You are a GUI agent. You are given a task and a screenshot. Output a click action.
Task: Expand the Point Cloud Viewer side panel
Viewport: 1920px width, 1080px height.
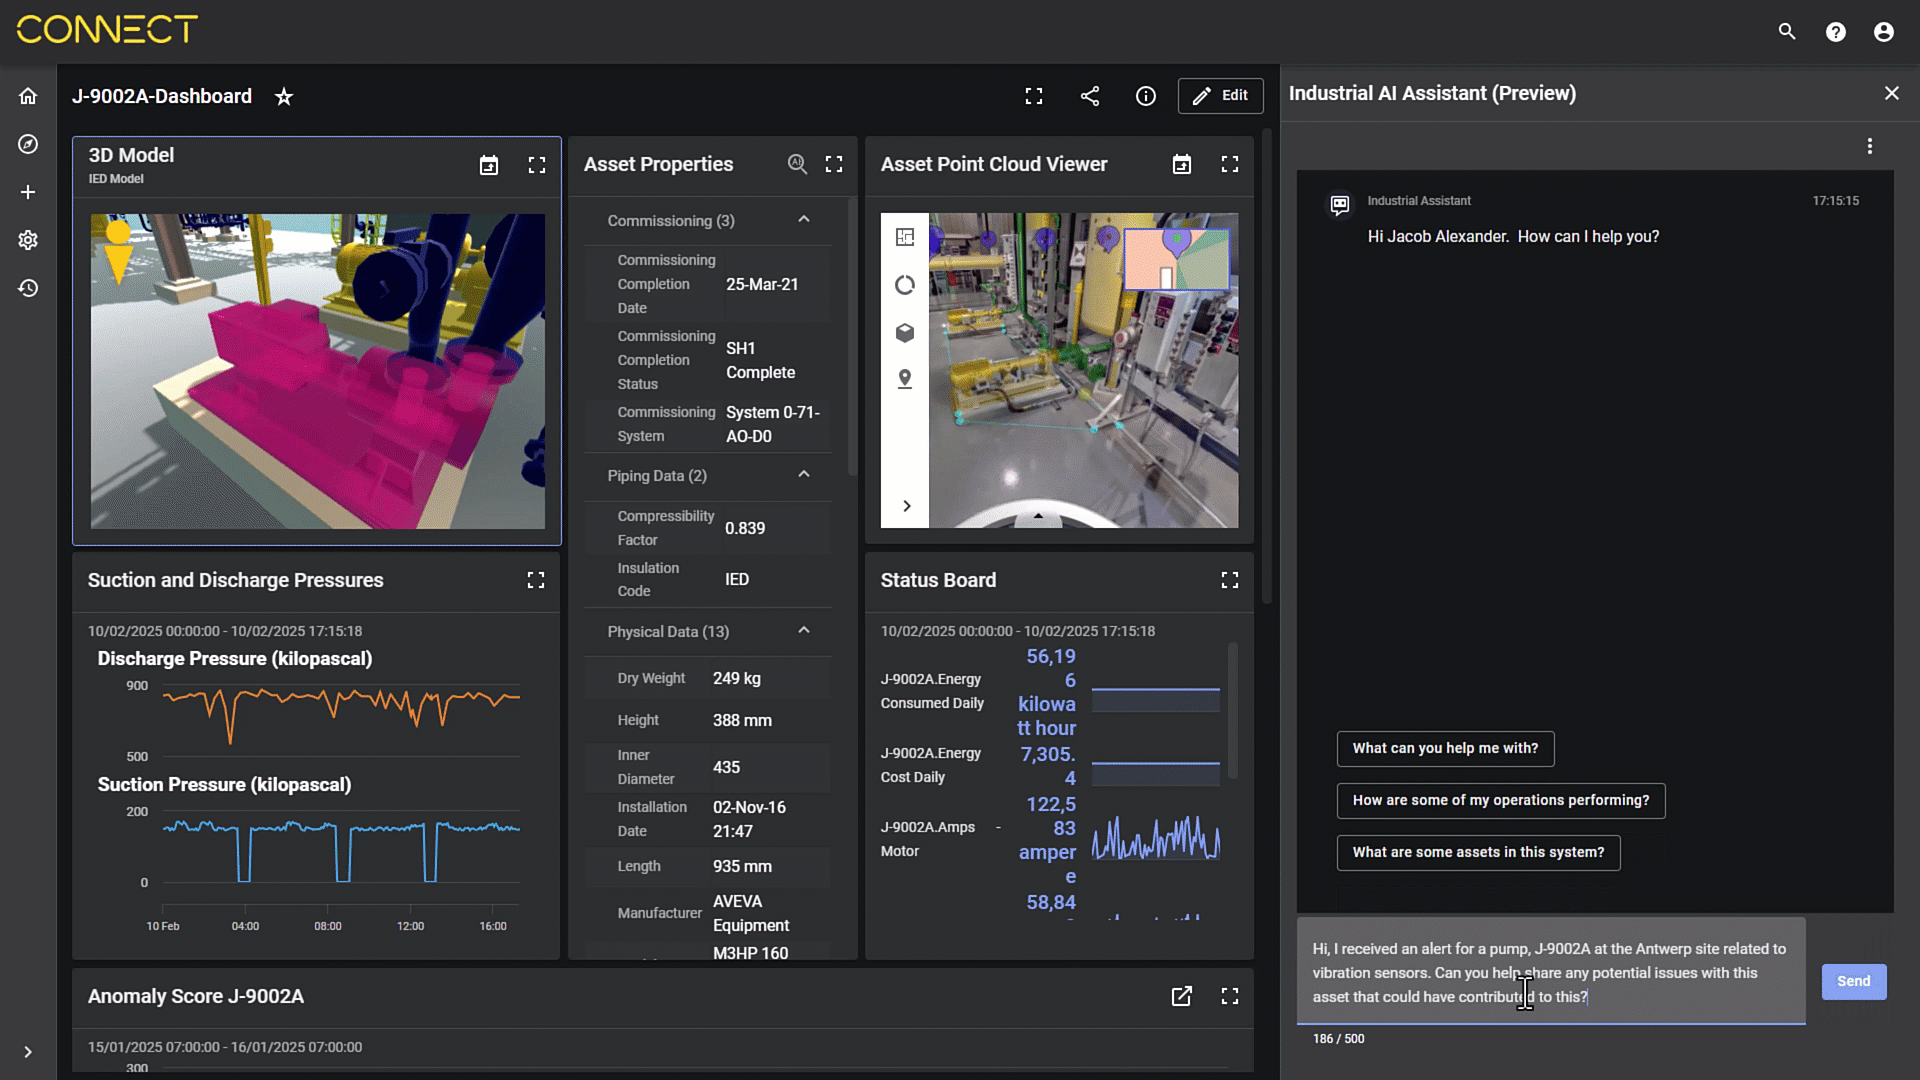(905, 506)
